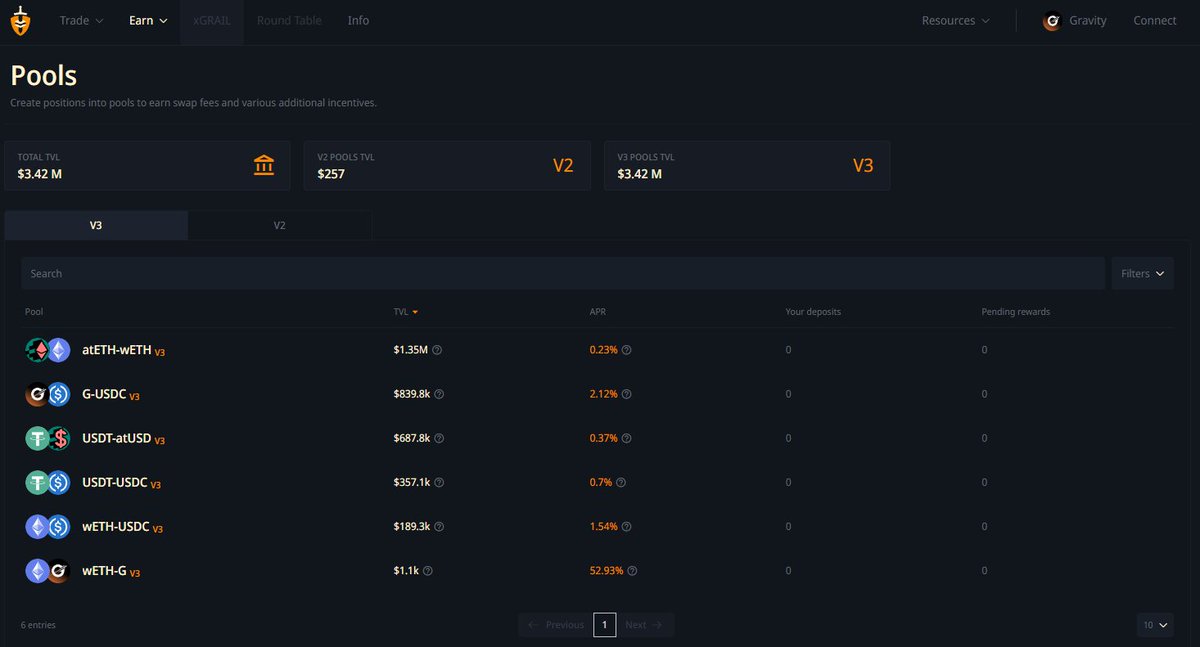The width and height of the screenshot is (1200, 647).
Task: Click the info icon next to $687.8k TVL
Action: (x=439, y=438)
